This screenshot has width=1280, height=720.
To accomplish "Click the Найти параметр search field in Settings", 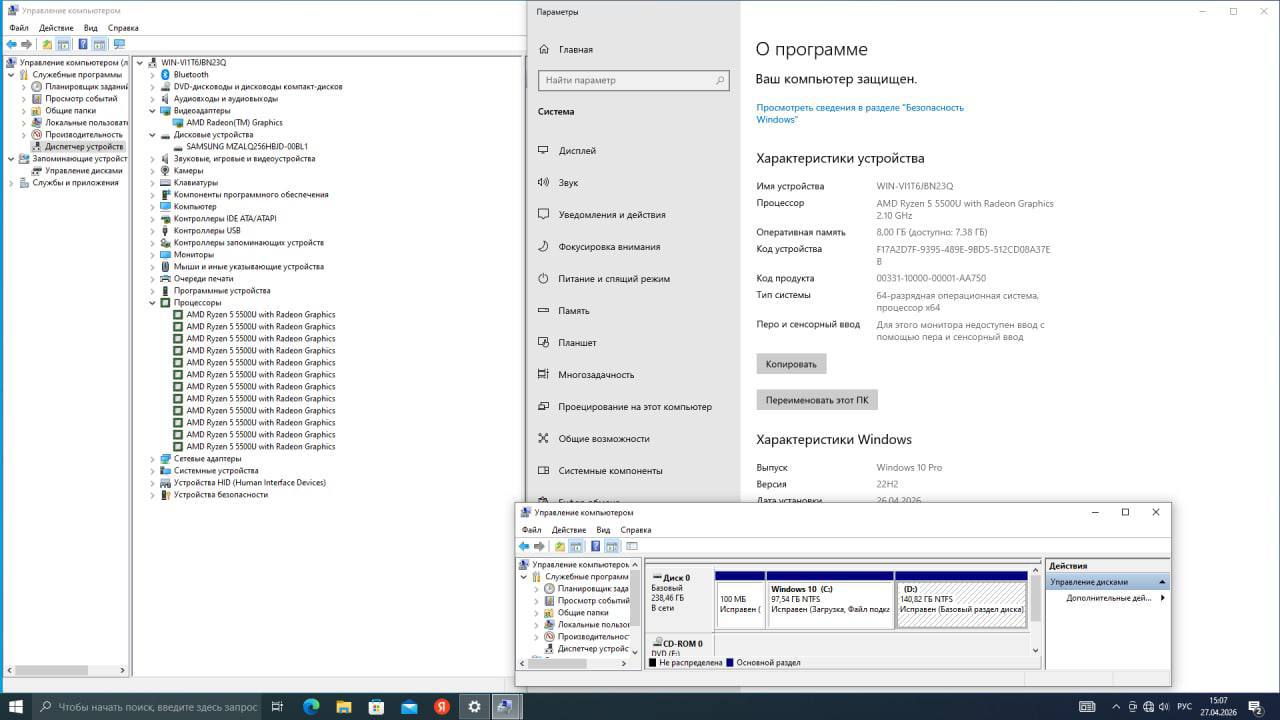I will pos(634,80).
